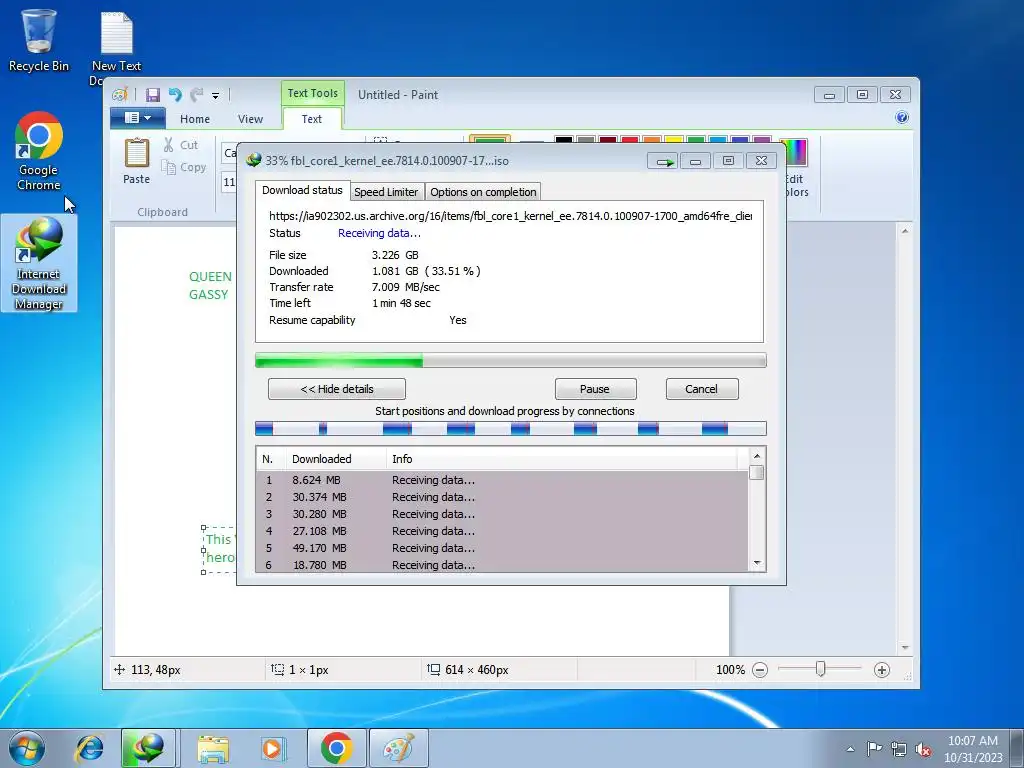The height and width of the screenshot is (768, 1024).
Task: Click the network status tray icon
Action: pos(899,750)
